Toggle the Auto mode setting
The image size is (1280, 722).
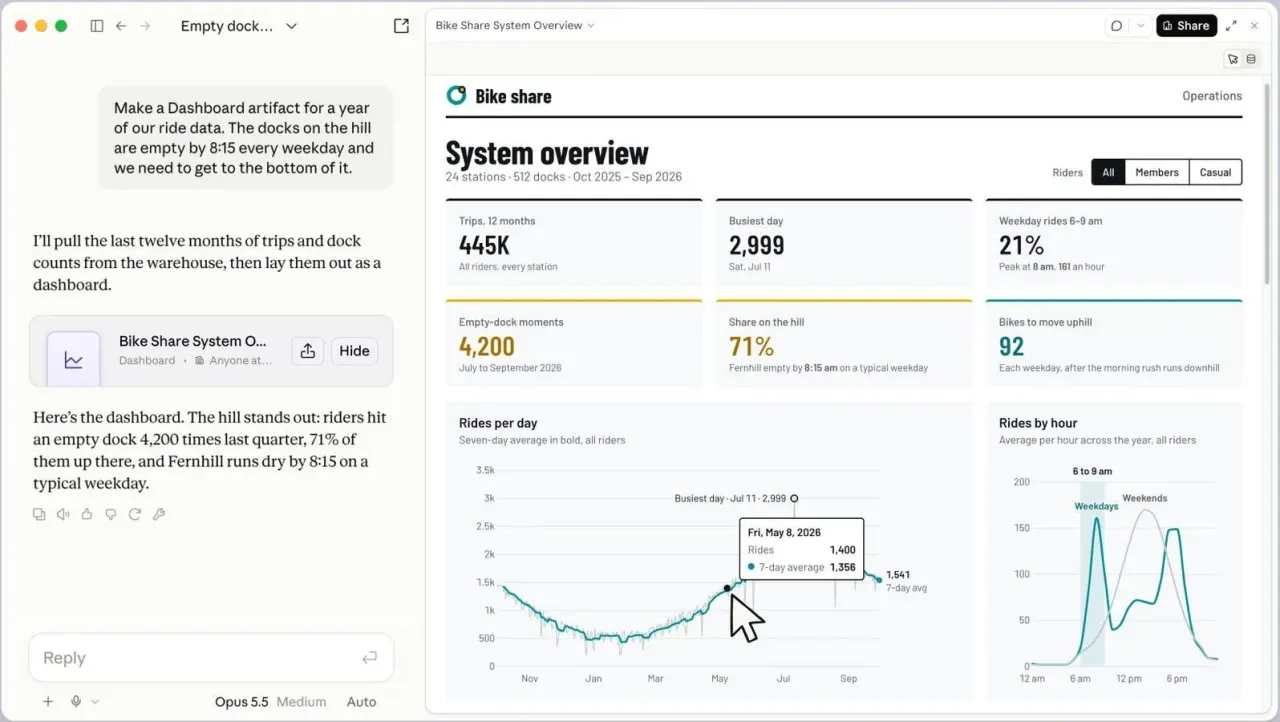[x=361, y=702]
